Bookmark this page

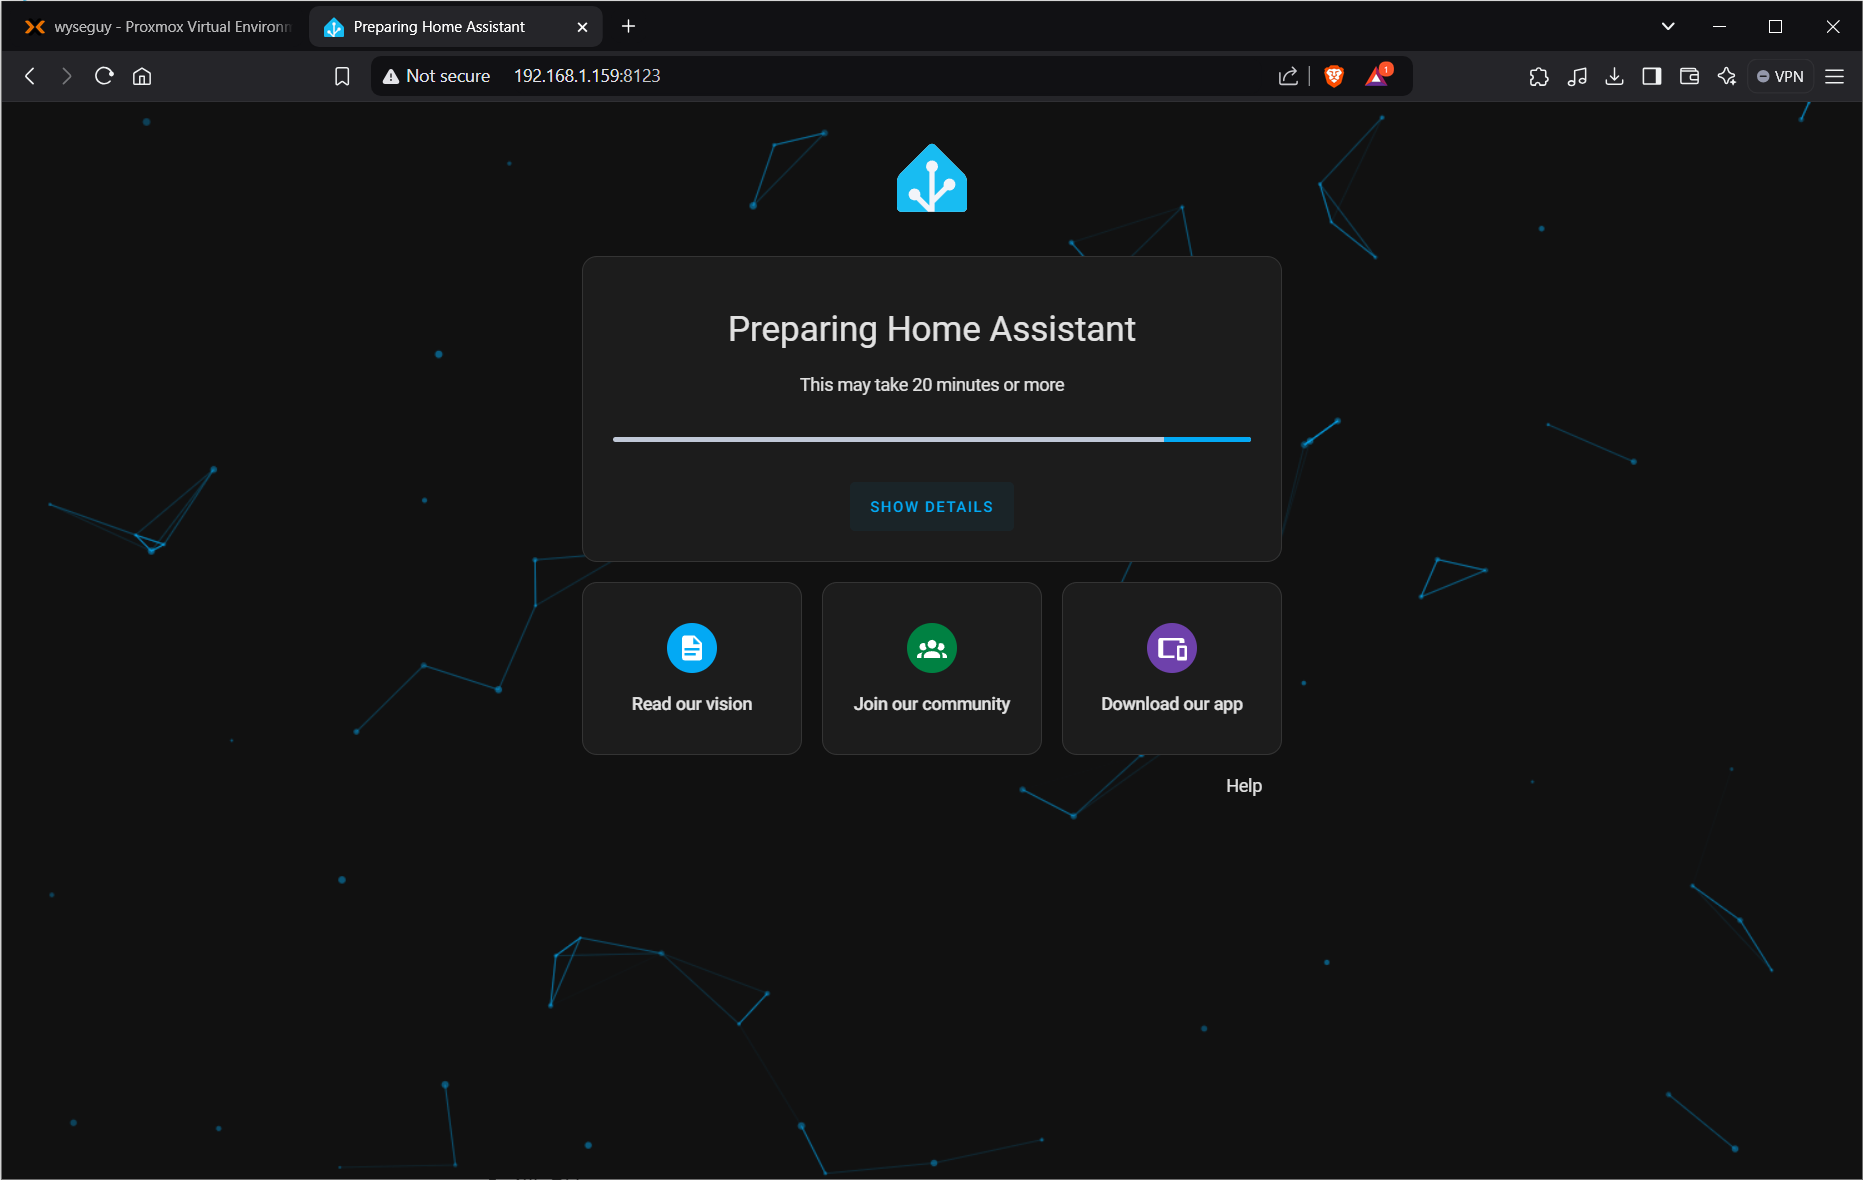342,76
